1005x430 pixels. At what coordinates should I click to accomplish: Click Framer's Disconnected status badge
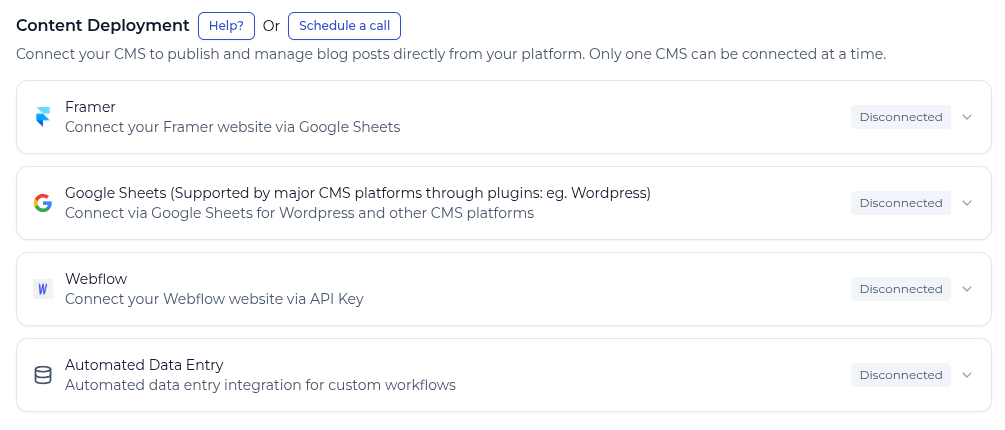[901, 117]
